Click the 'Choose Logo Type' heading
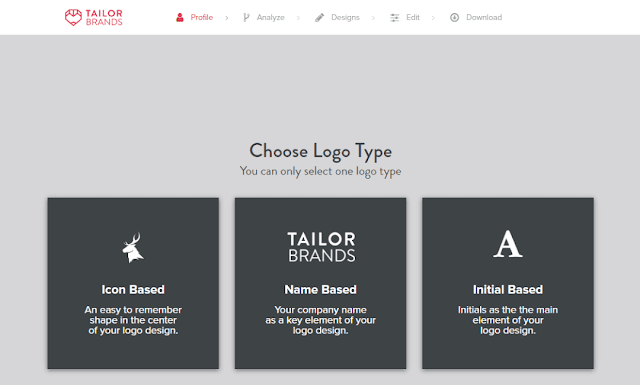This screenshot has width=640, height=385. point(320,151)
